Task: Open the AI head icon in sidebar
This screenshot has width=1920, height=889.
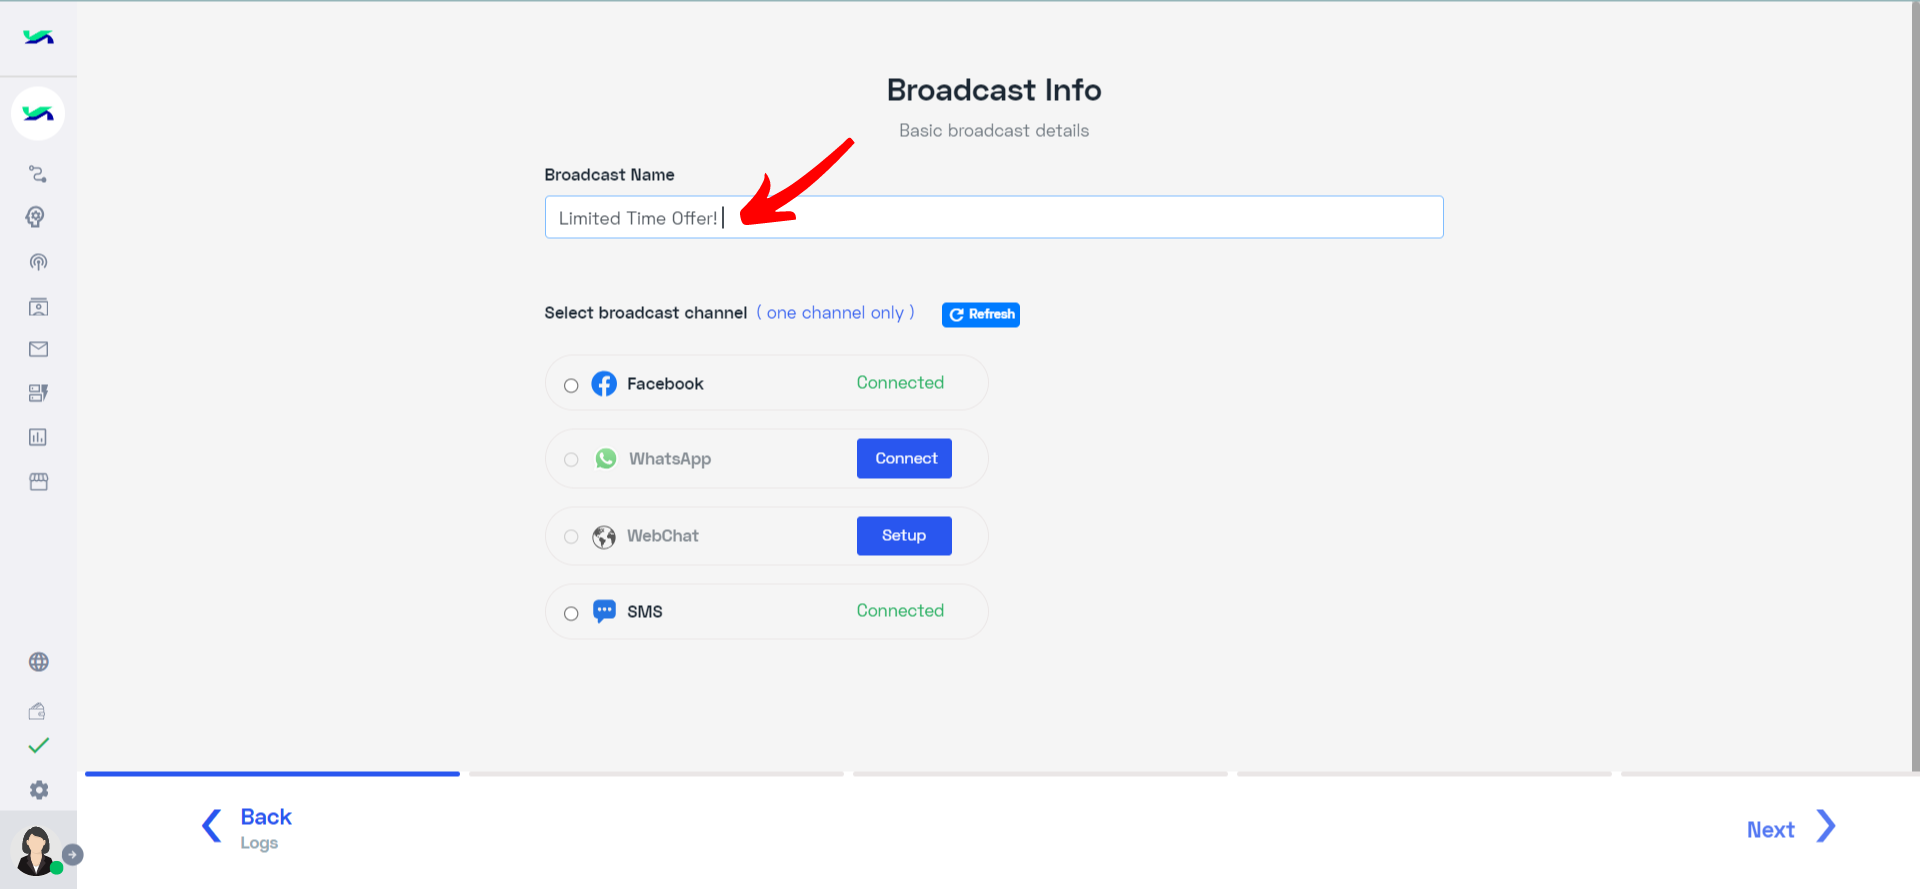Action: pos(36,217)
